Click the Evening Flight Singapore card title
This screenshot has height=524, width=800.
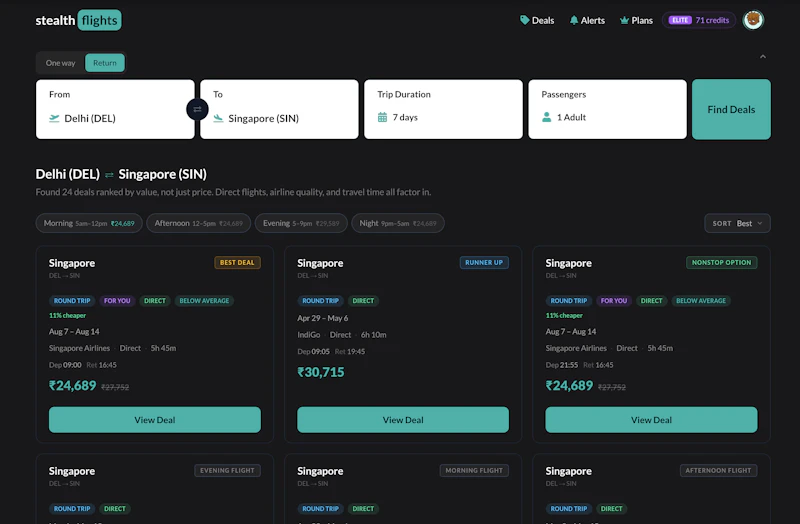[x=72, y=471]
